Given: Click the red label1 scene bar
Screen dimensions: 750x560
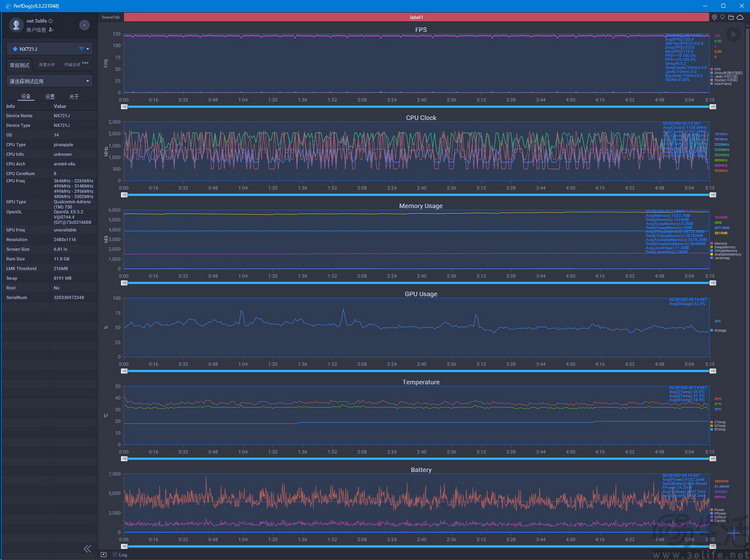Looking at the screenshot, I should point(416,17).
